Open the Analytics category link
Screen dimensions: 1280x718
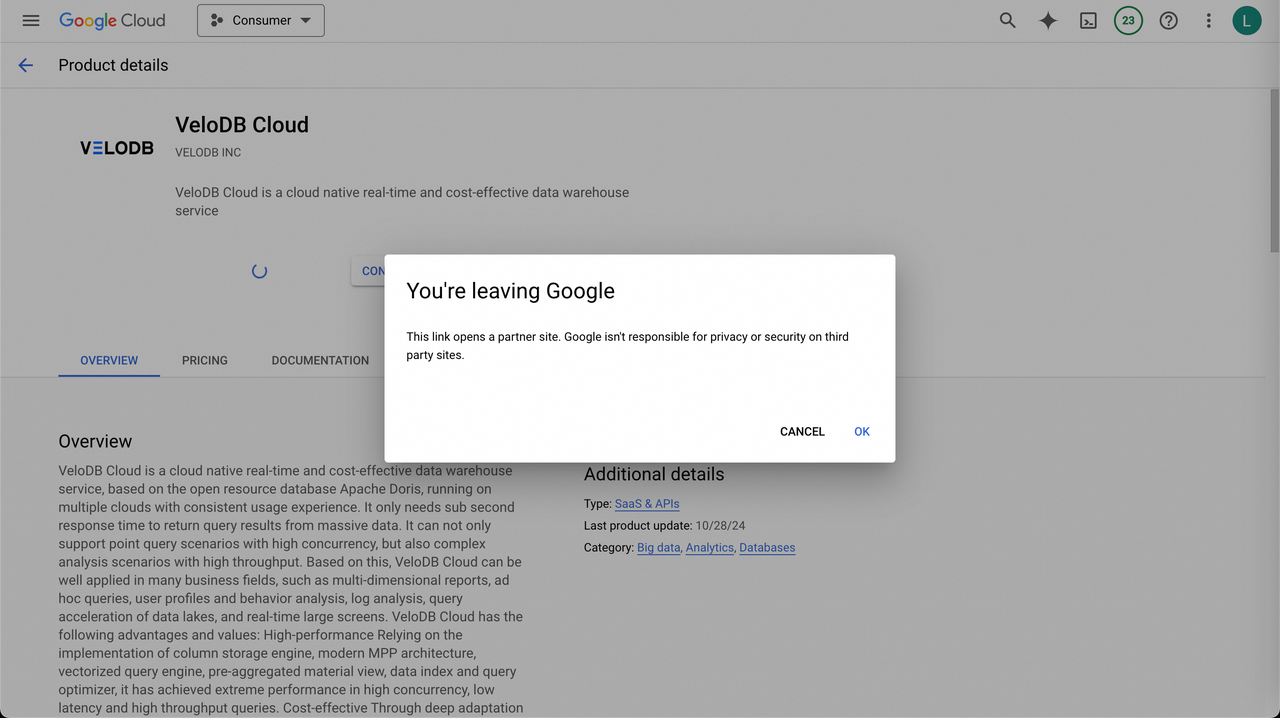tap(709, 548)
